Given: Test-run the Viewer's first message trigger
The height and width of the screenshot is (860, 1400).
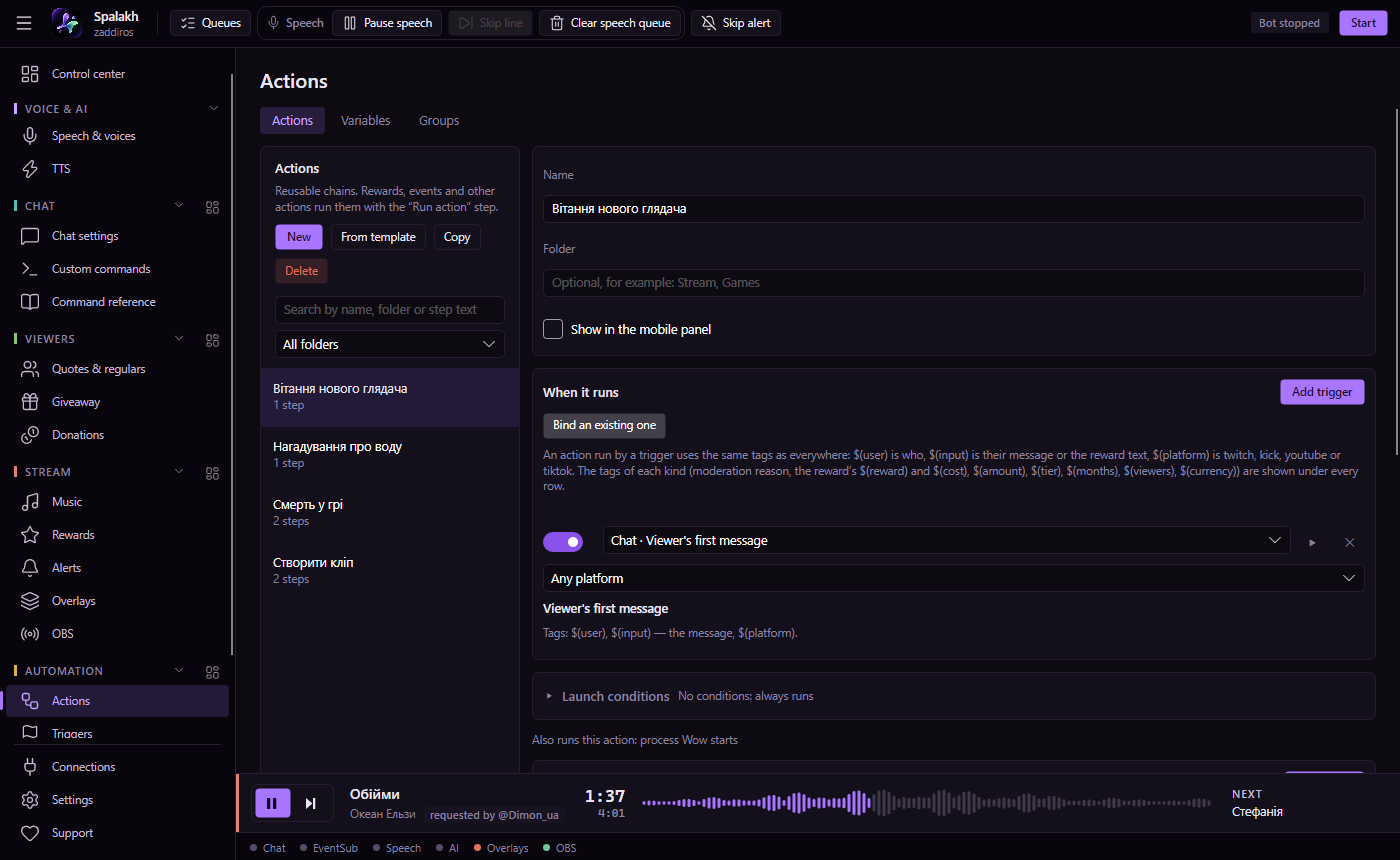Looking at the screenshot, I should (1312, 542).
